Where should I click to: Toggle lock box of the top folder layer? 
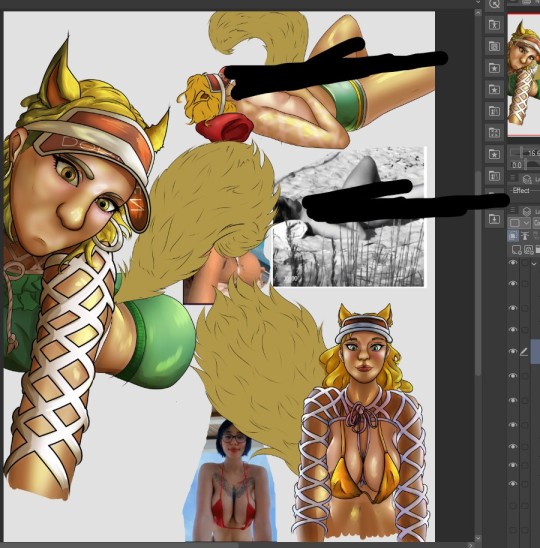click(525, 263)
